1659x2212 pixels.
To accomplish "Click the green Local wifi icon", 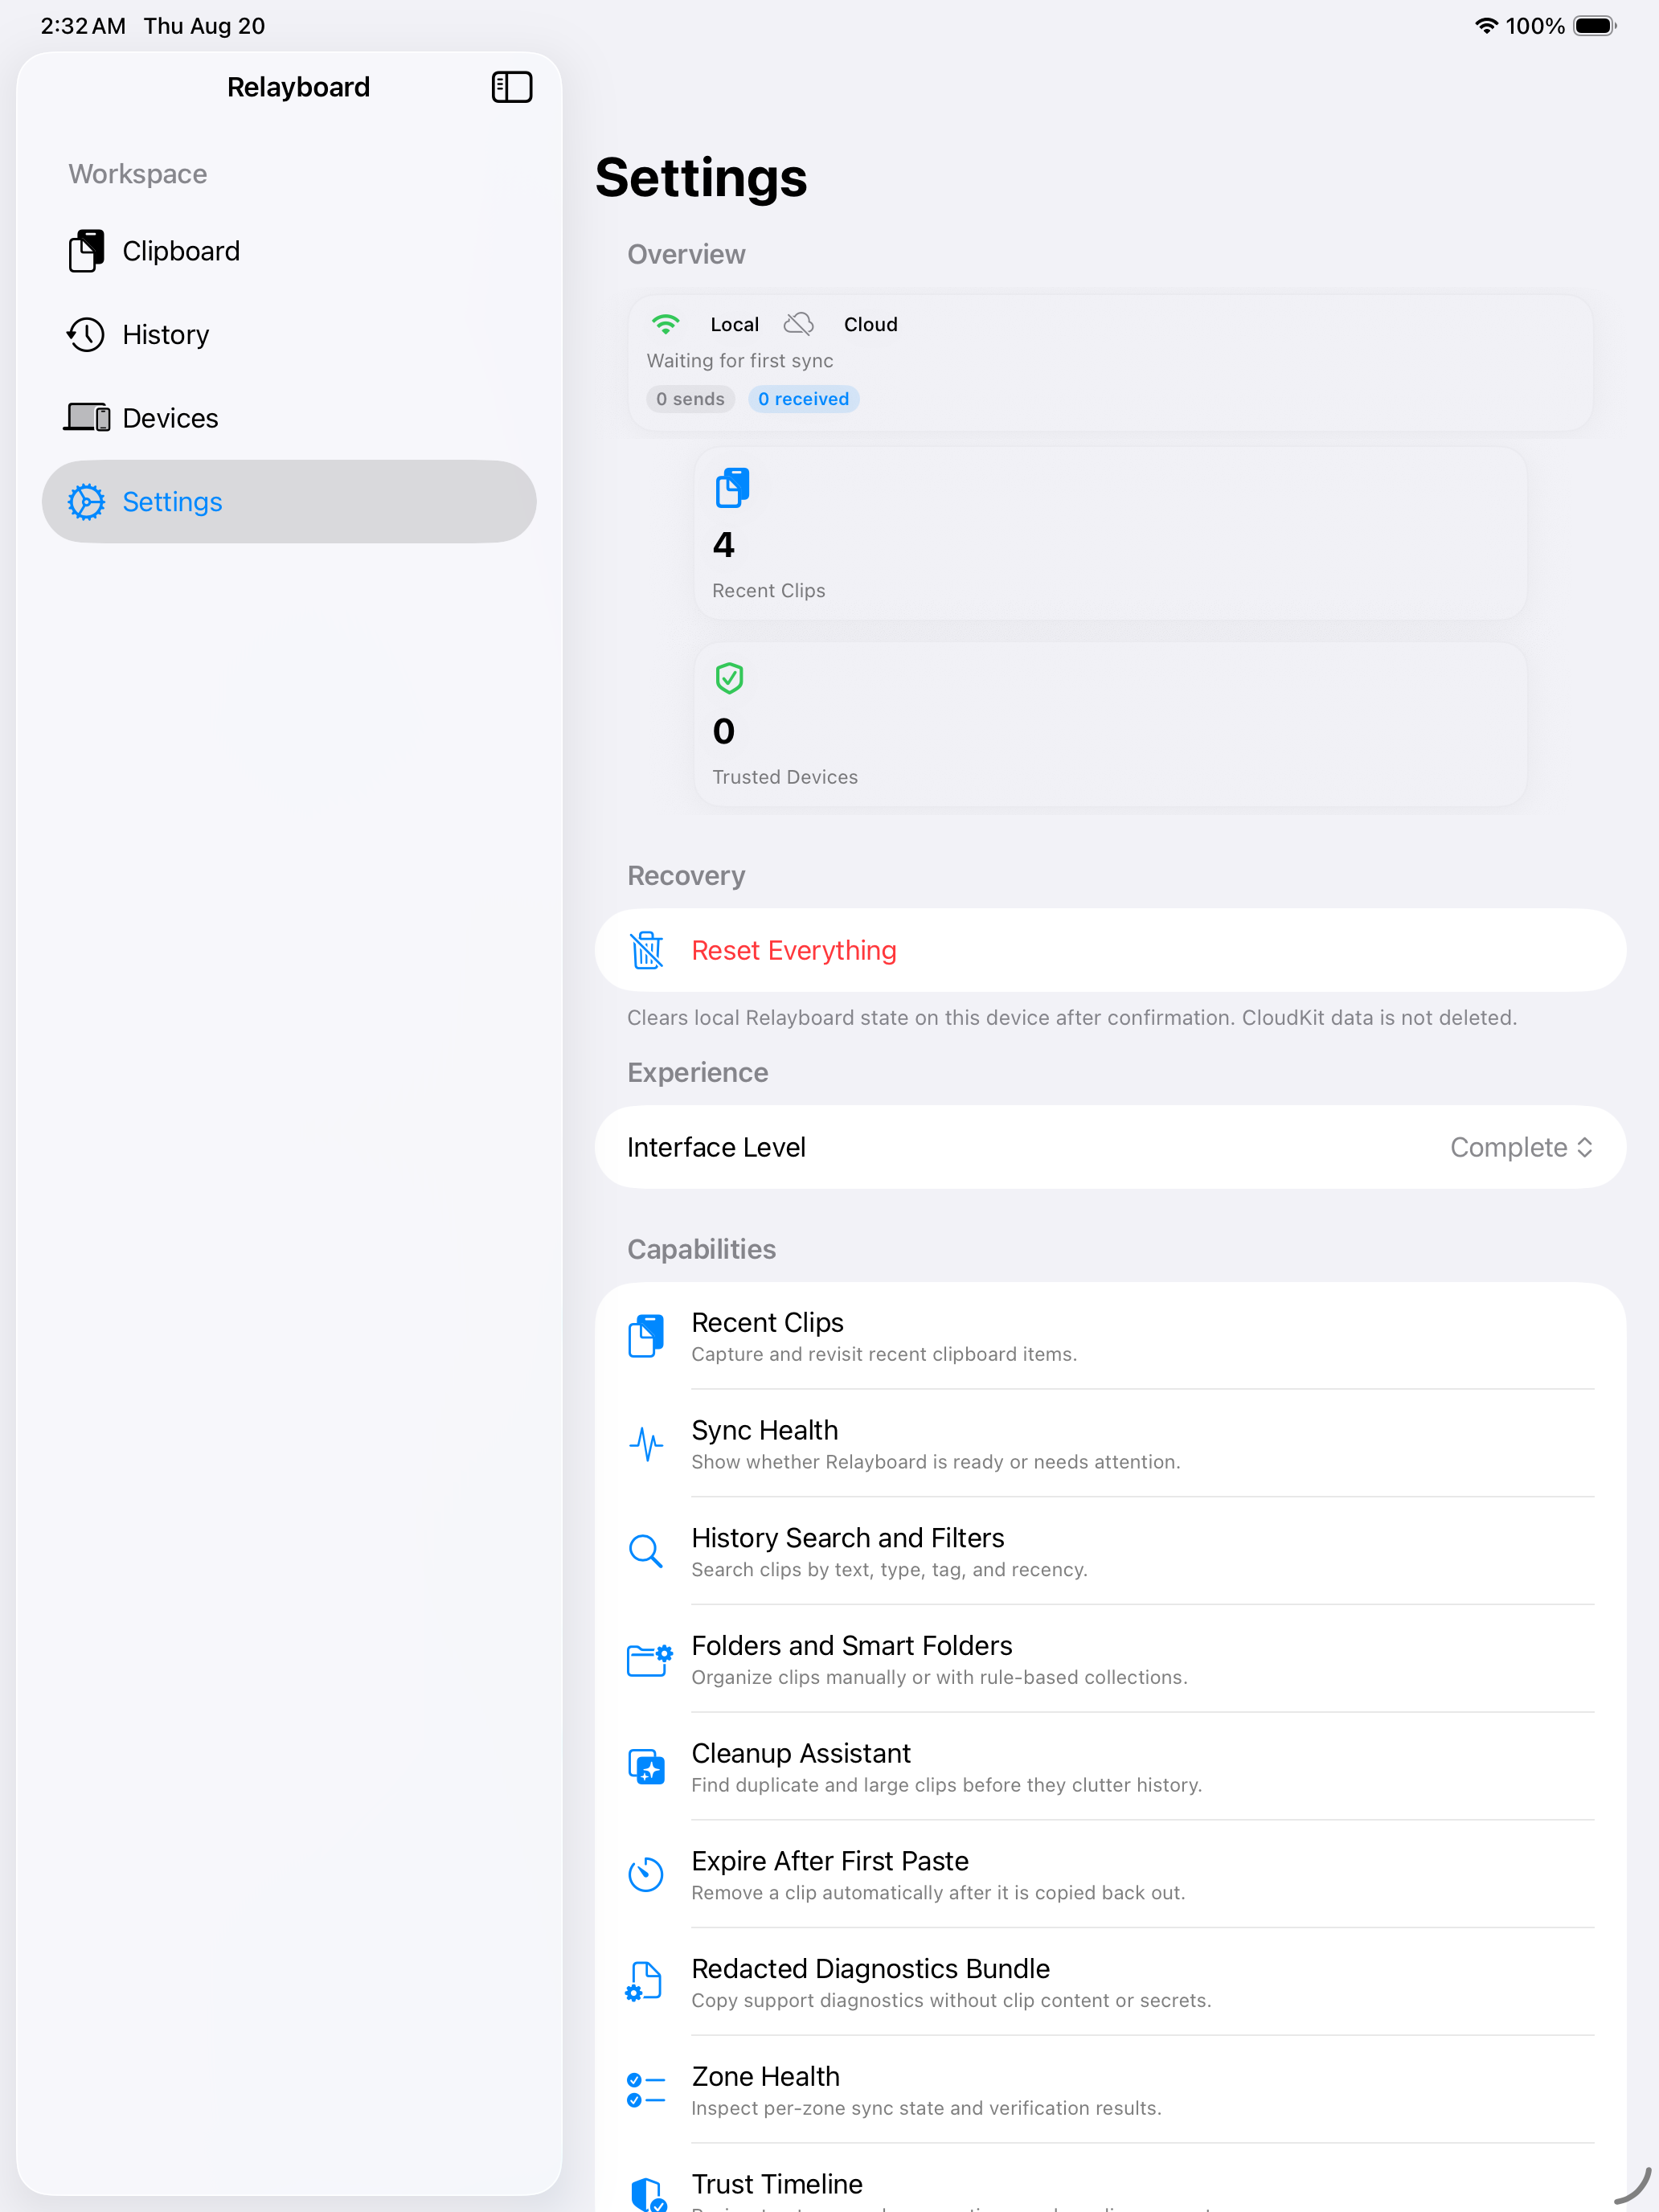I will point(665,324).
